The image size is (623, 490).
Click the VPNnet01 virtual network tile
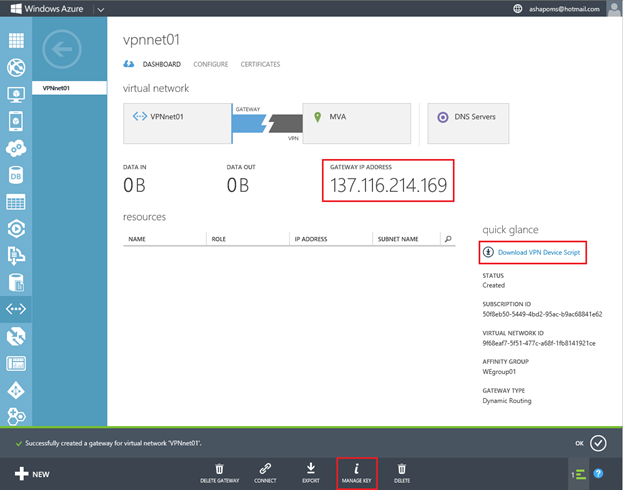tap(177, 124)
